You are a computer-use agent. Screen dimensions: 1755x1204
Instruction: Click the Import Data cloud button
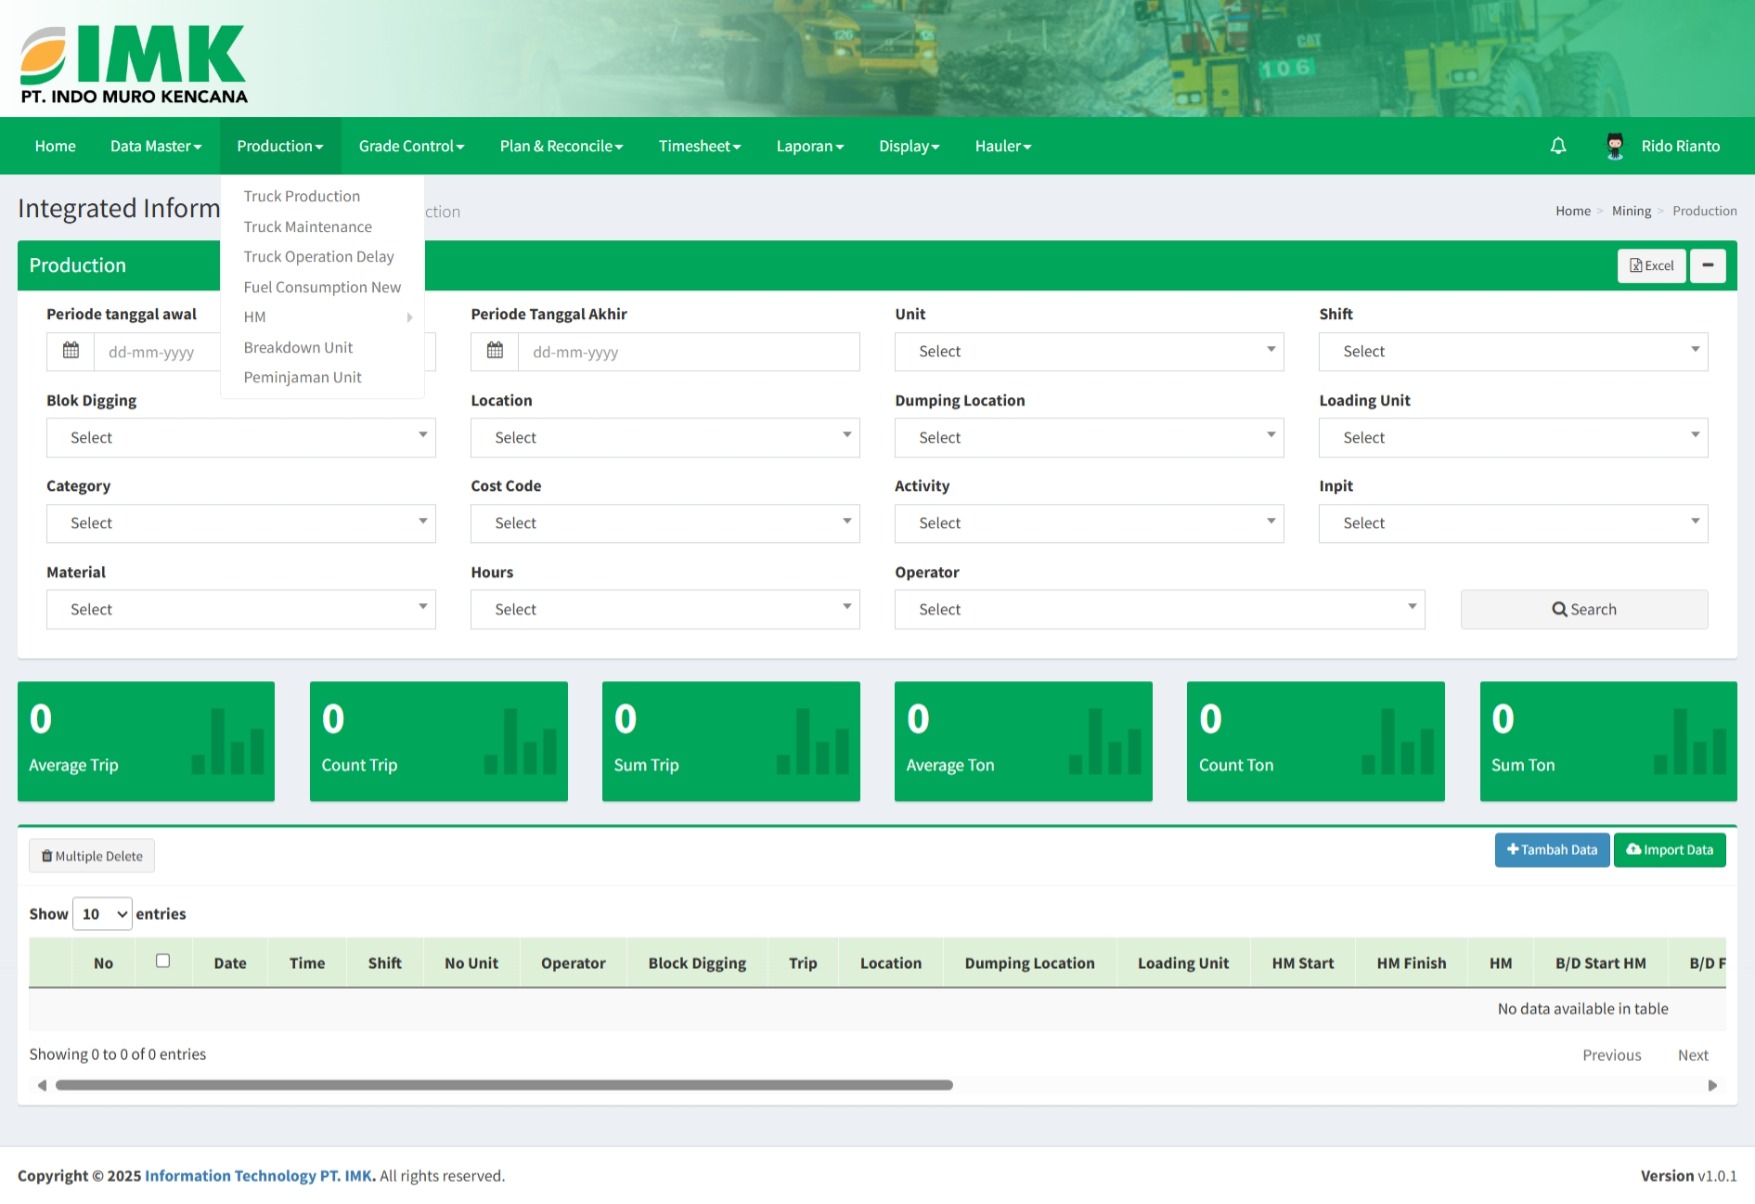pyautogui.click(x=1669, y=850)
